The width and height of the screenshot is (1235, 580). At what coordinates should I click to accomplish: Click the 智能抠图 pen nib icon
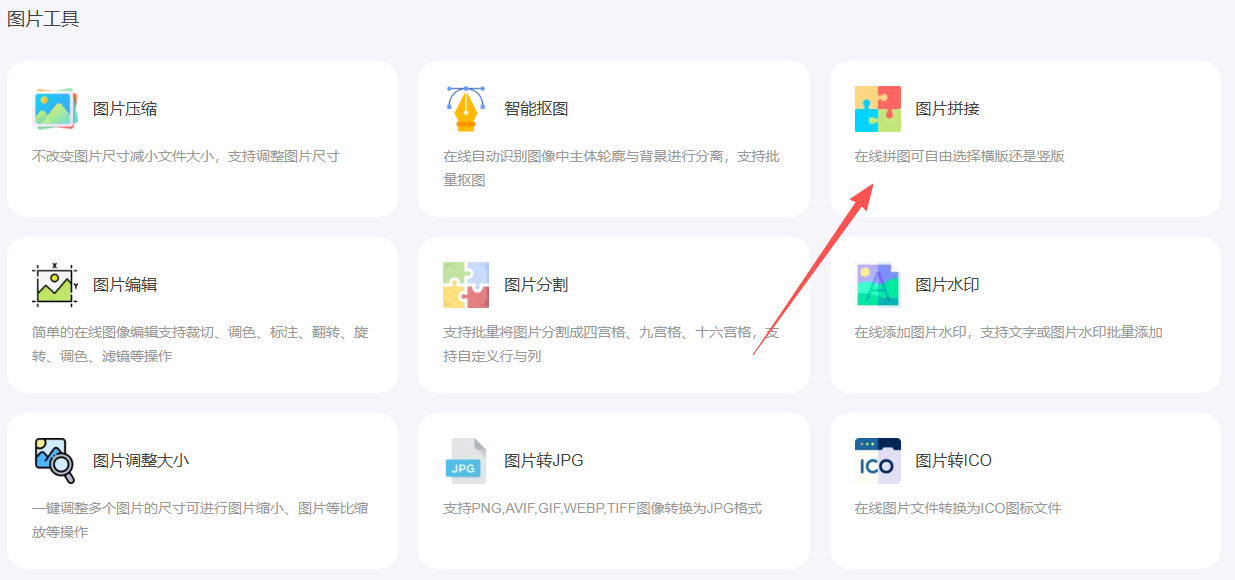(x=466, y=109)
